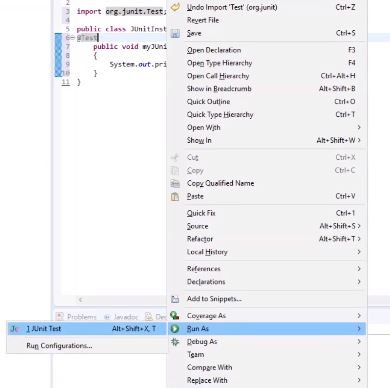The image size is (390, 388).
Task: Expand the Refactor submenu
Action: [267, 239]
